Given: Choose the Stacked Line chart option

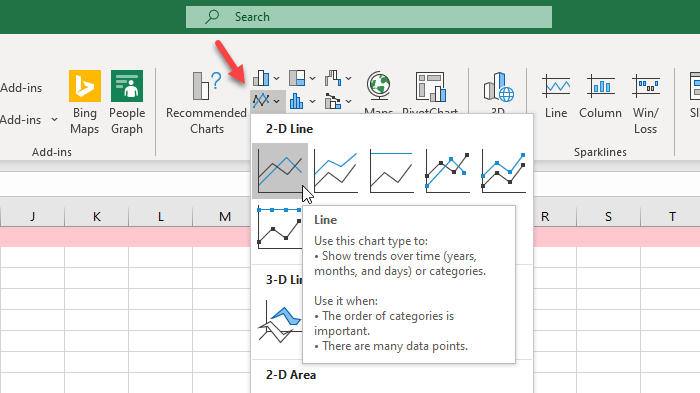Looking at the screenshot, I should [x=336, y=171].
